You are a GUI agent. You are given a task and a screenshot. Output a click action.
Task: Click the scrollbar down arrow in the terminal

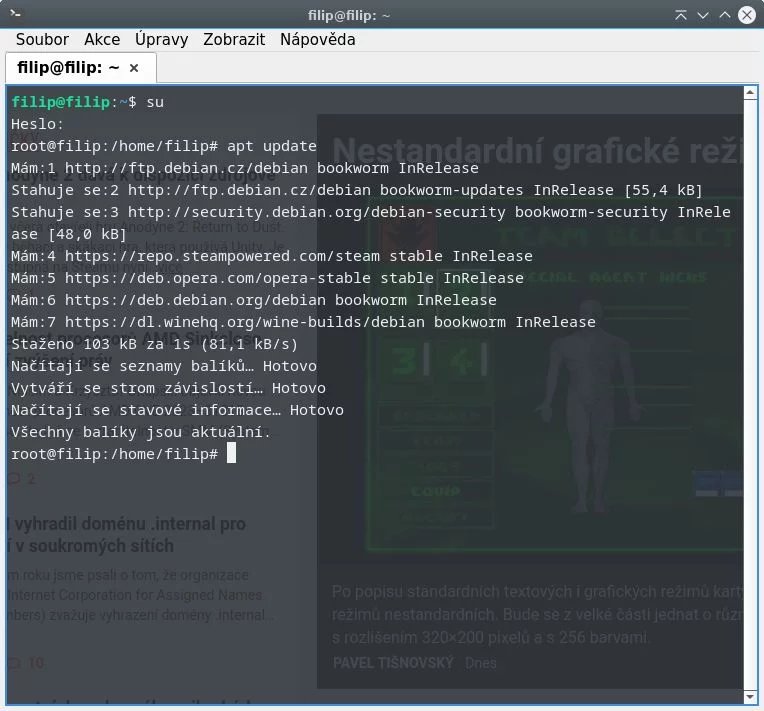(x=750, y=697)
